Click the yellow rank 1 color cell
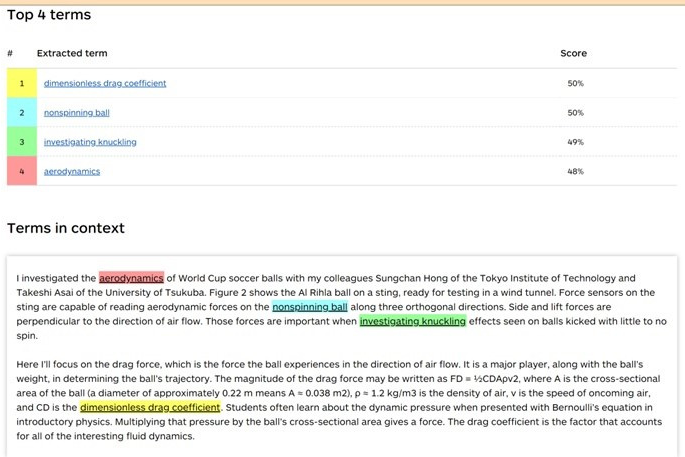The height and width of the screenshot is (457, 685). 22,83
